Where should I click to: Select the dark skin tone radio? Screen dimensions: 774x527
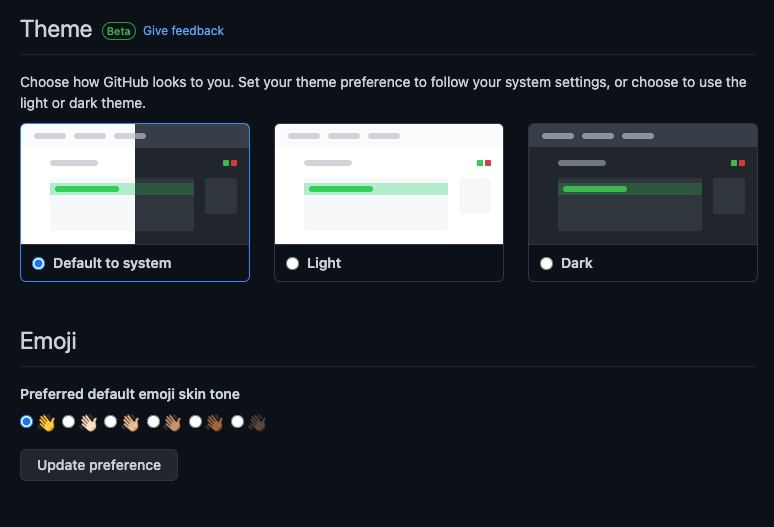[237, 421]
